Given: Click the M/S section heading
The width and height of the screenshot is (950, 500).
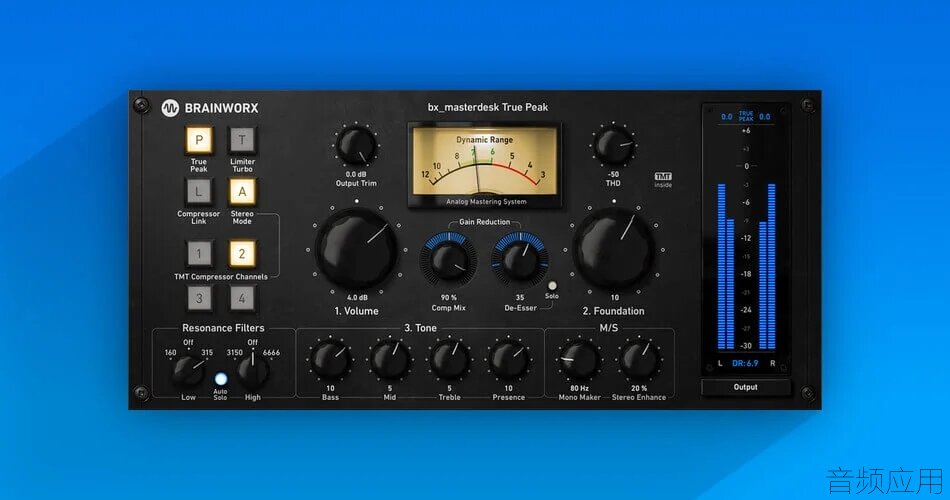Looking at the screenshot, I should [x=608, y=328].
